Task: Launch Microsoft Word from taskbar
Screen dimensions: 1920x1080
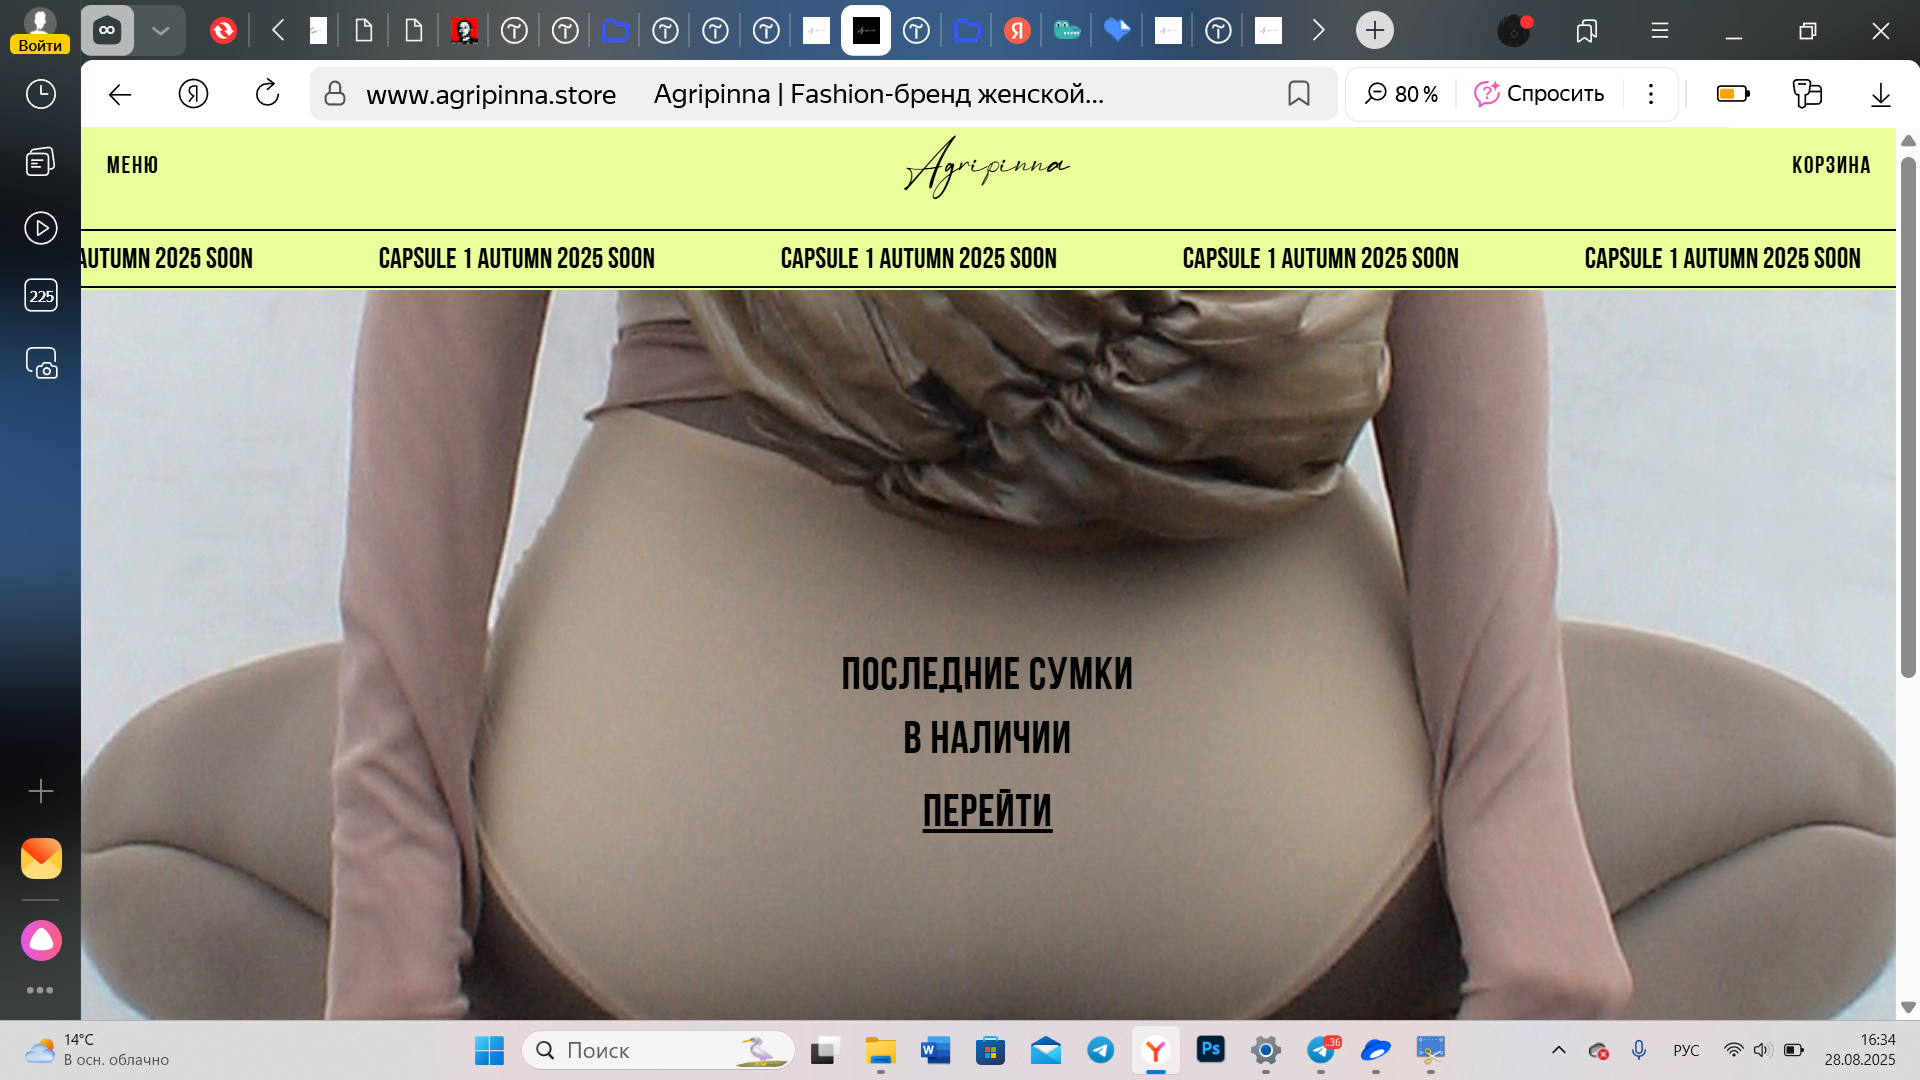Action: (935, 1051)
